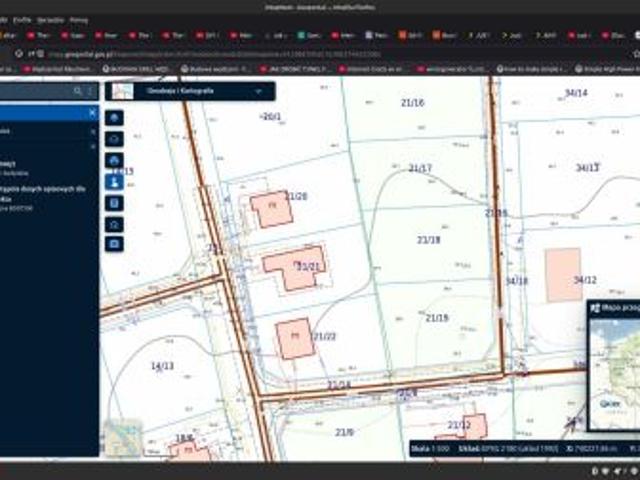
Task: Open the three-dot menu beside the search icon
Action: tap(90, 91)
